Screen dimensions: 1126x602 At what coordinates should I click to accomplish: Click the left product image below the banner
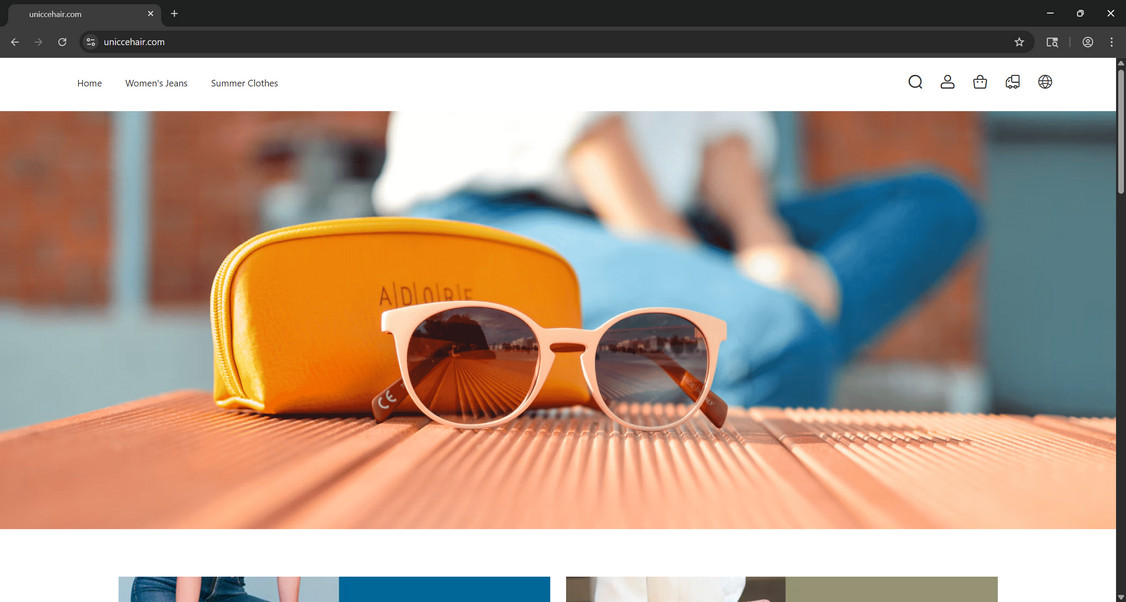pyautogui.click(x=333, y=589)
